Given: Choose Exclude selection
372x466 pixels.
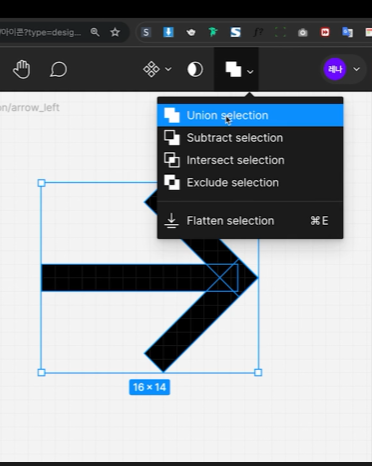Looking at the screenshot, I should coord(250,182).
